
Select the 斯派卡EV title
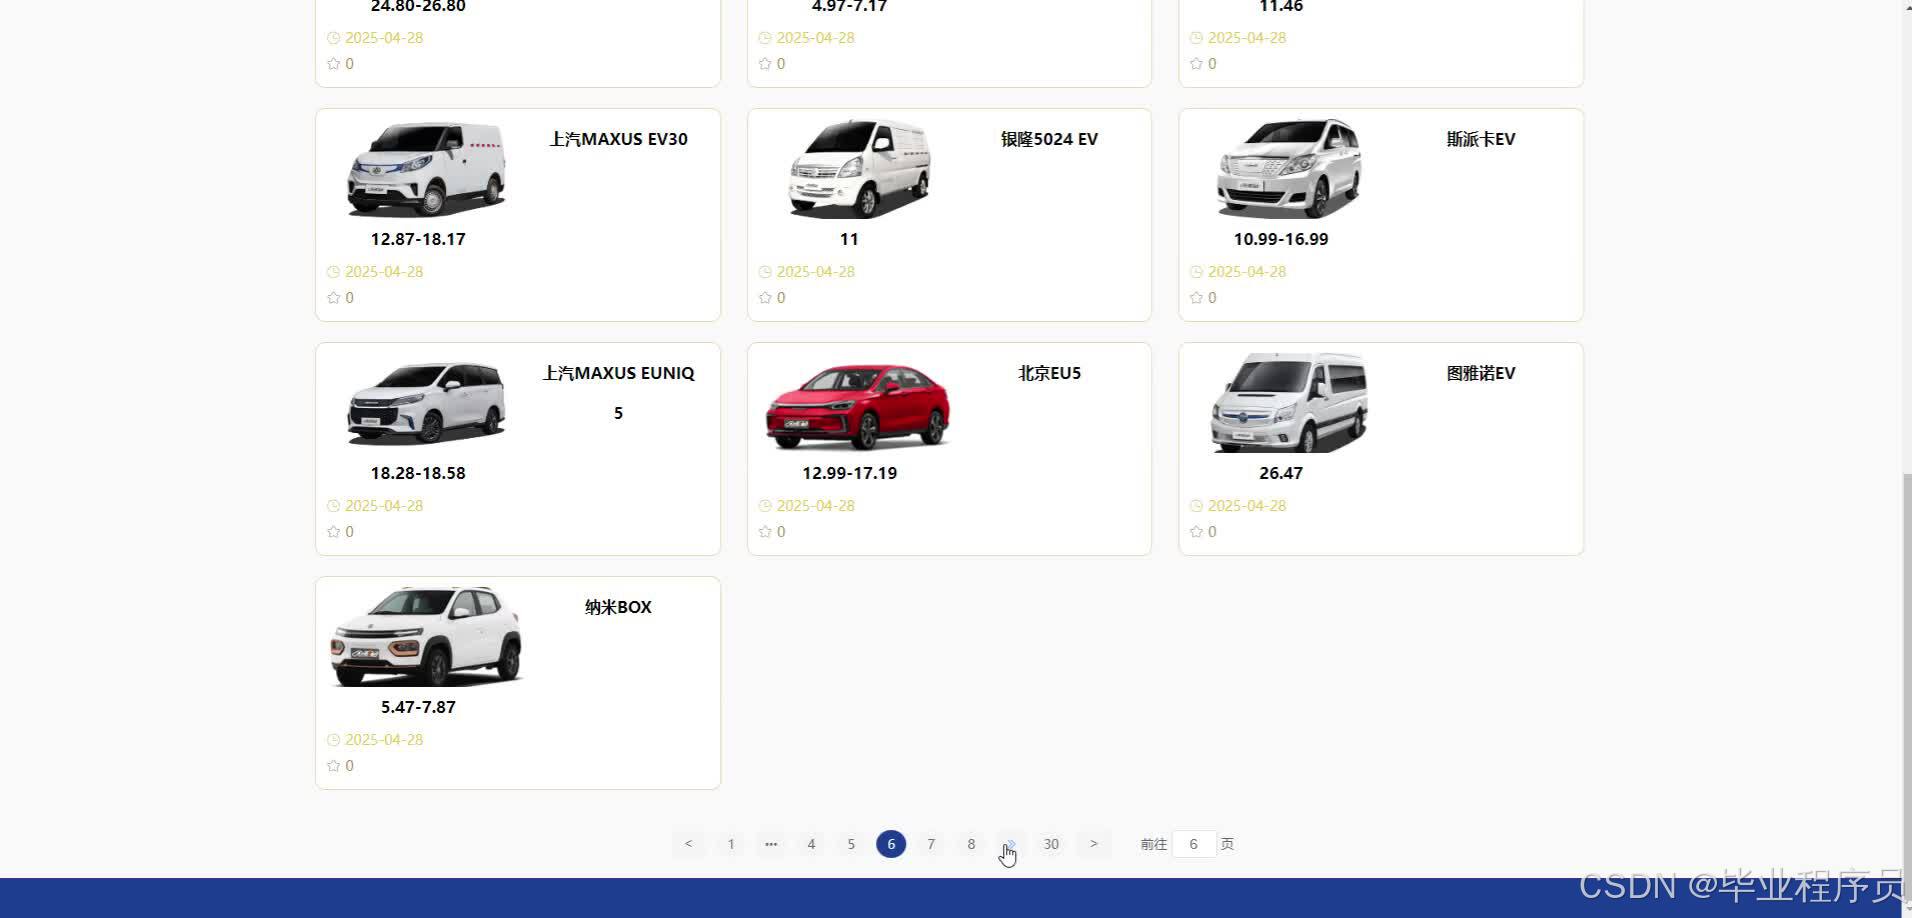pos(1481,139)
